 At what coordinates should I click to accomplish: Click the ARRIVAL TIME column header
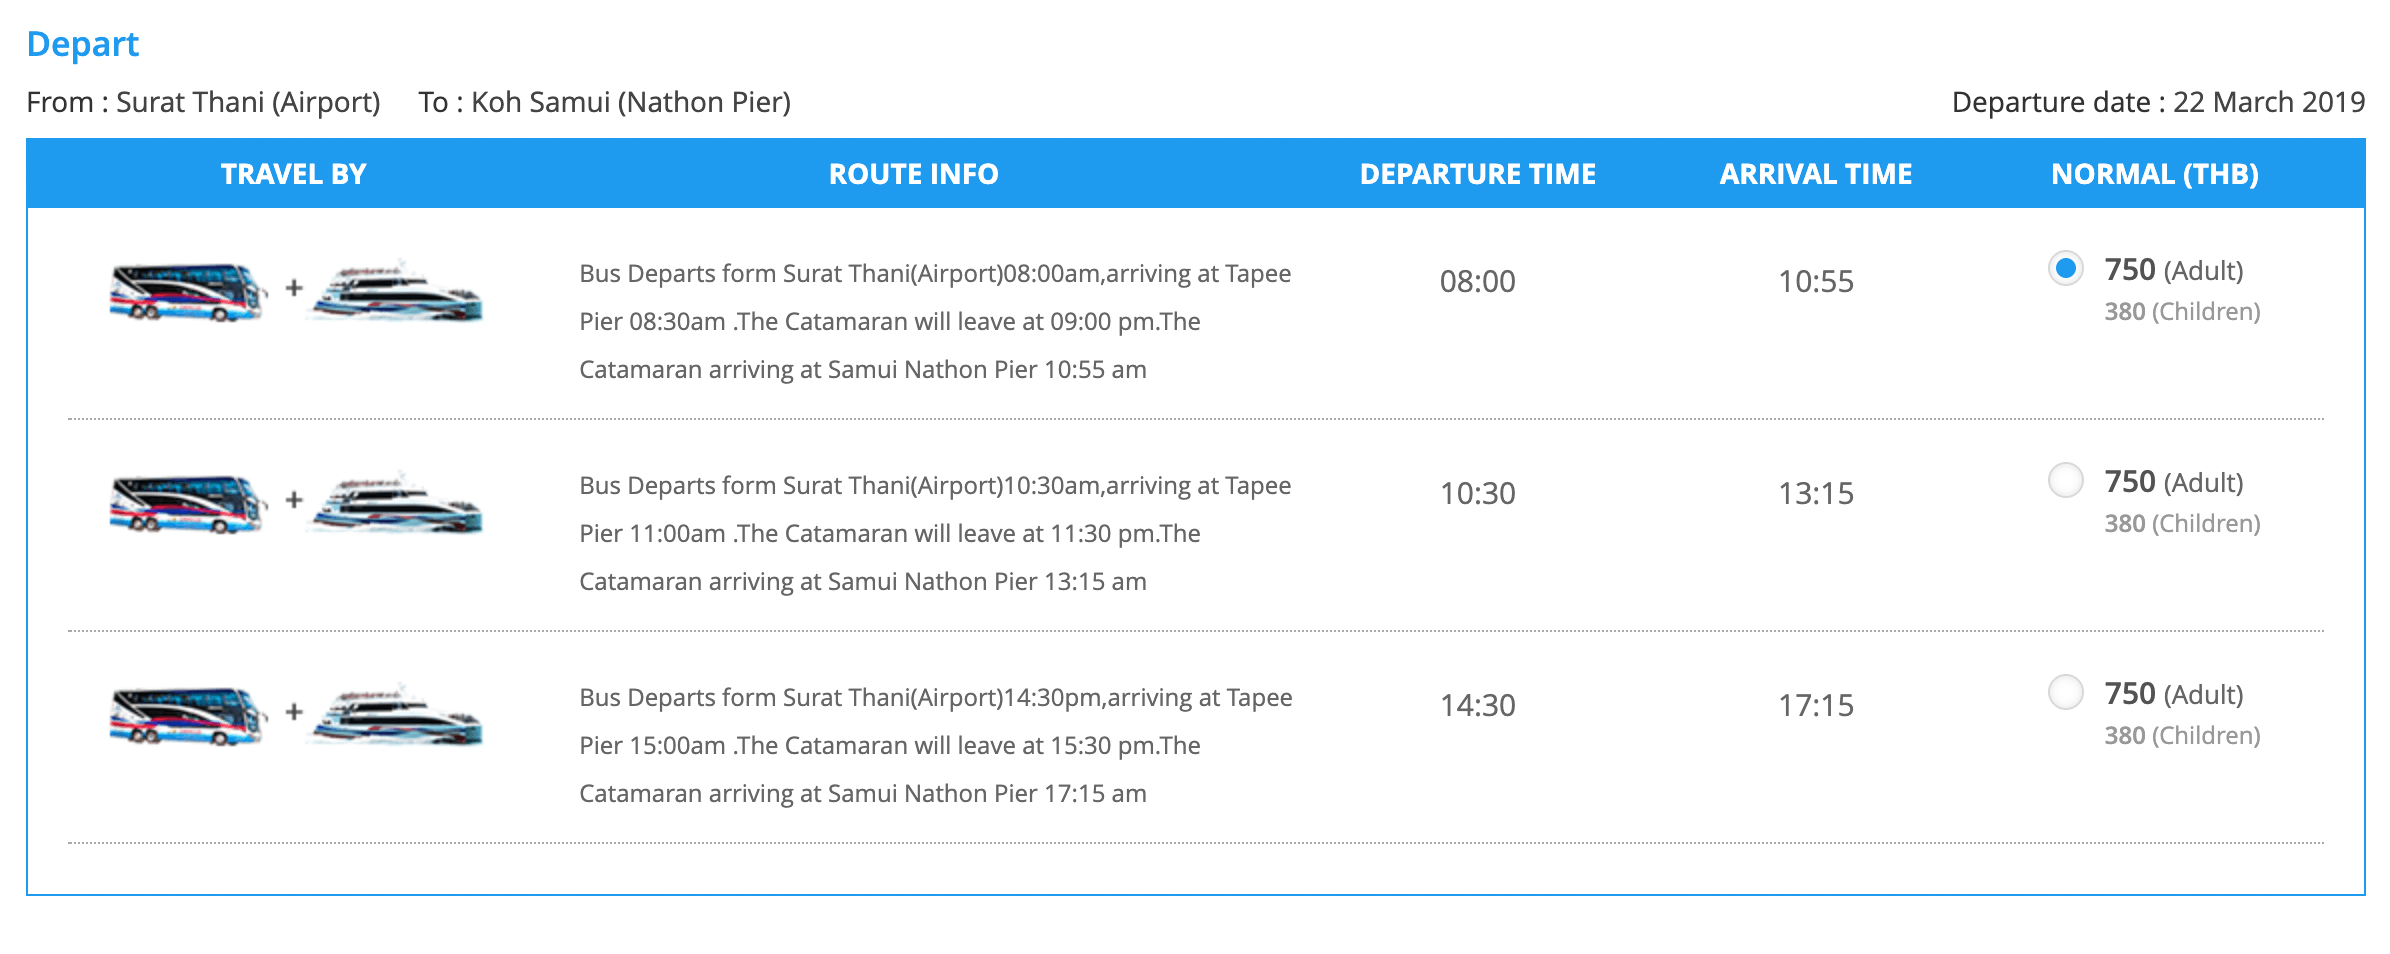pos(1815,174)
